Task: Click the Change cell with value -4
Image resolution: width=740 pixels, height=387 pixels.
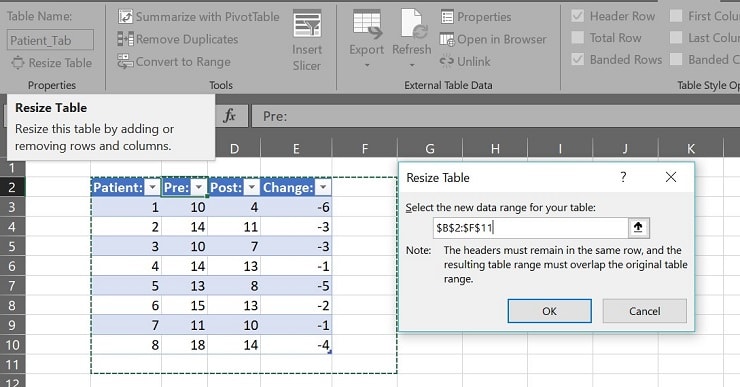Action: [296, 345]
